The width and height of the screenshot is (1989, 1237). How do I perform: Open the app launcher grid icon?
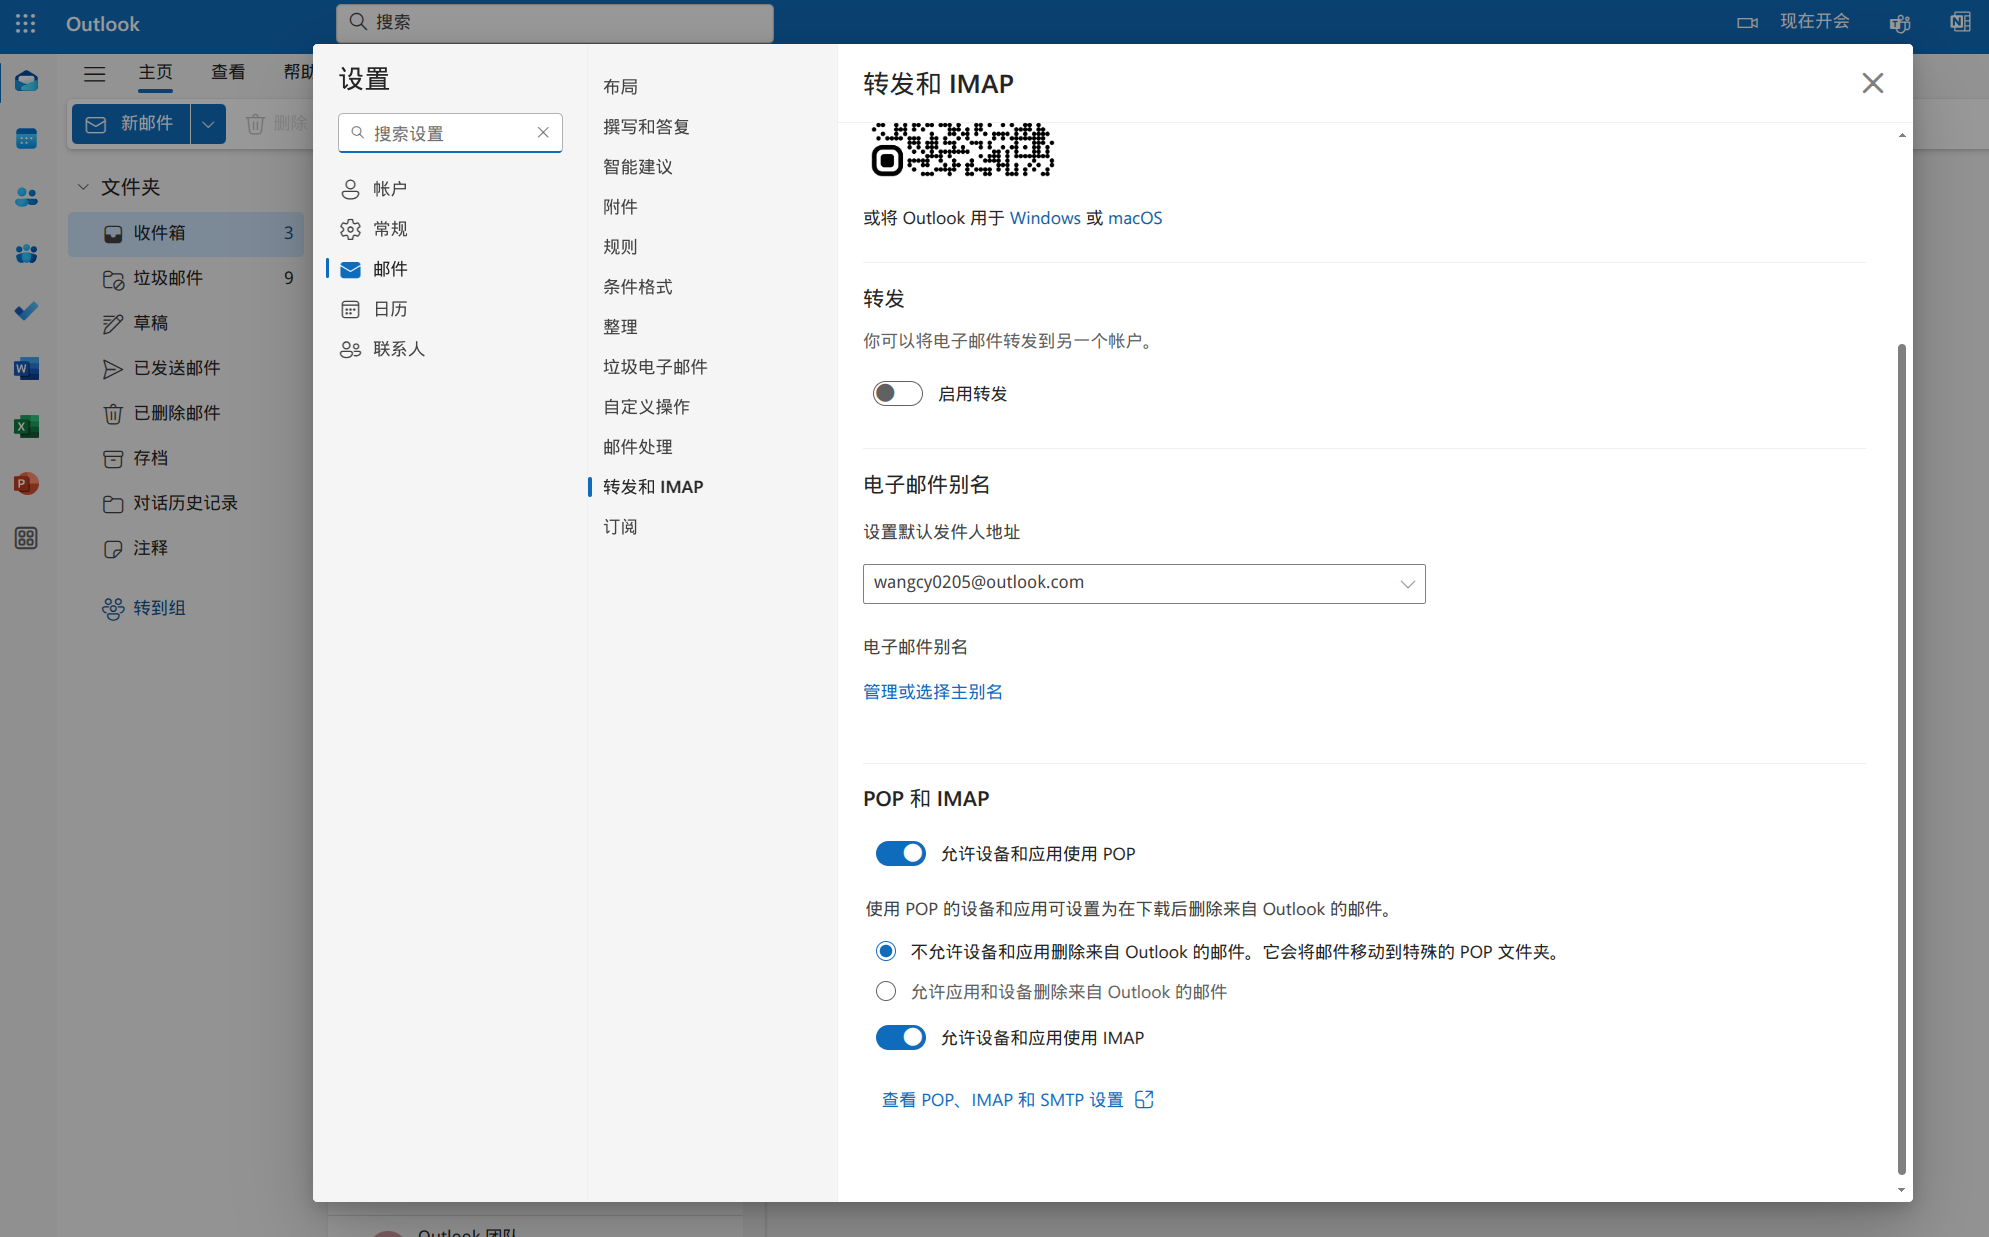pos(26,24)
